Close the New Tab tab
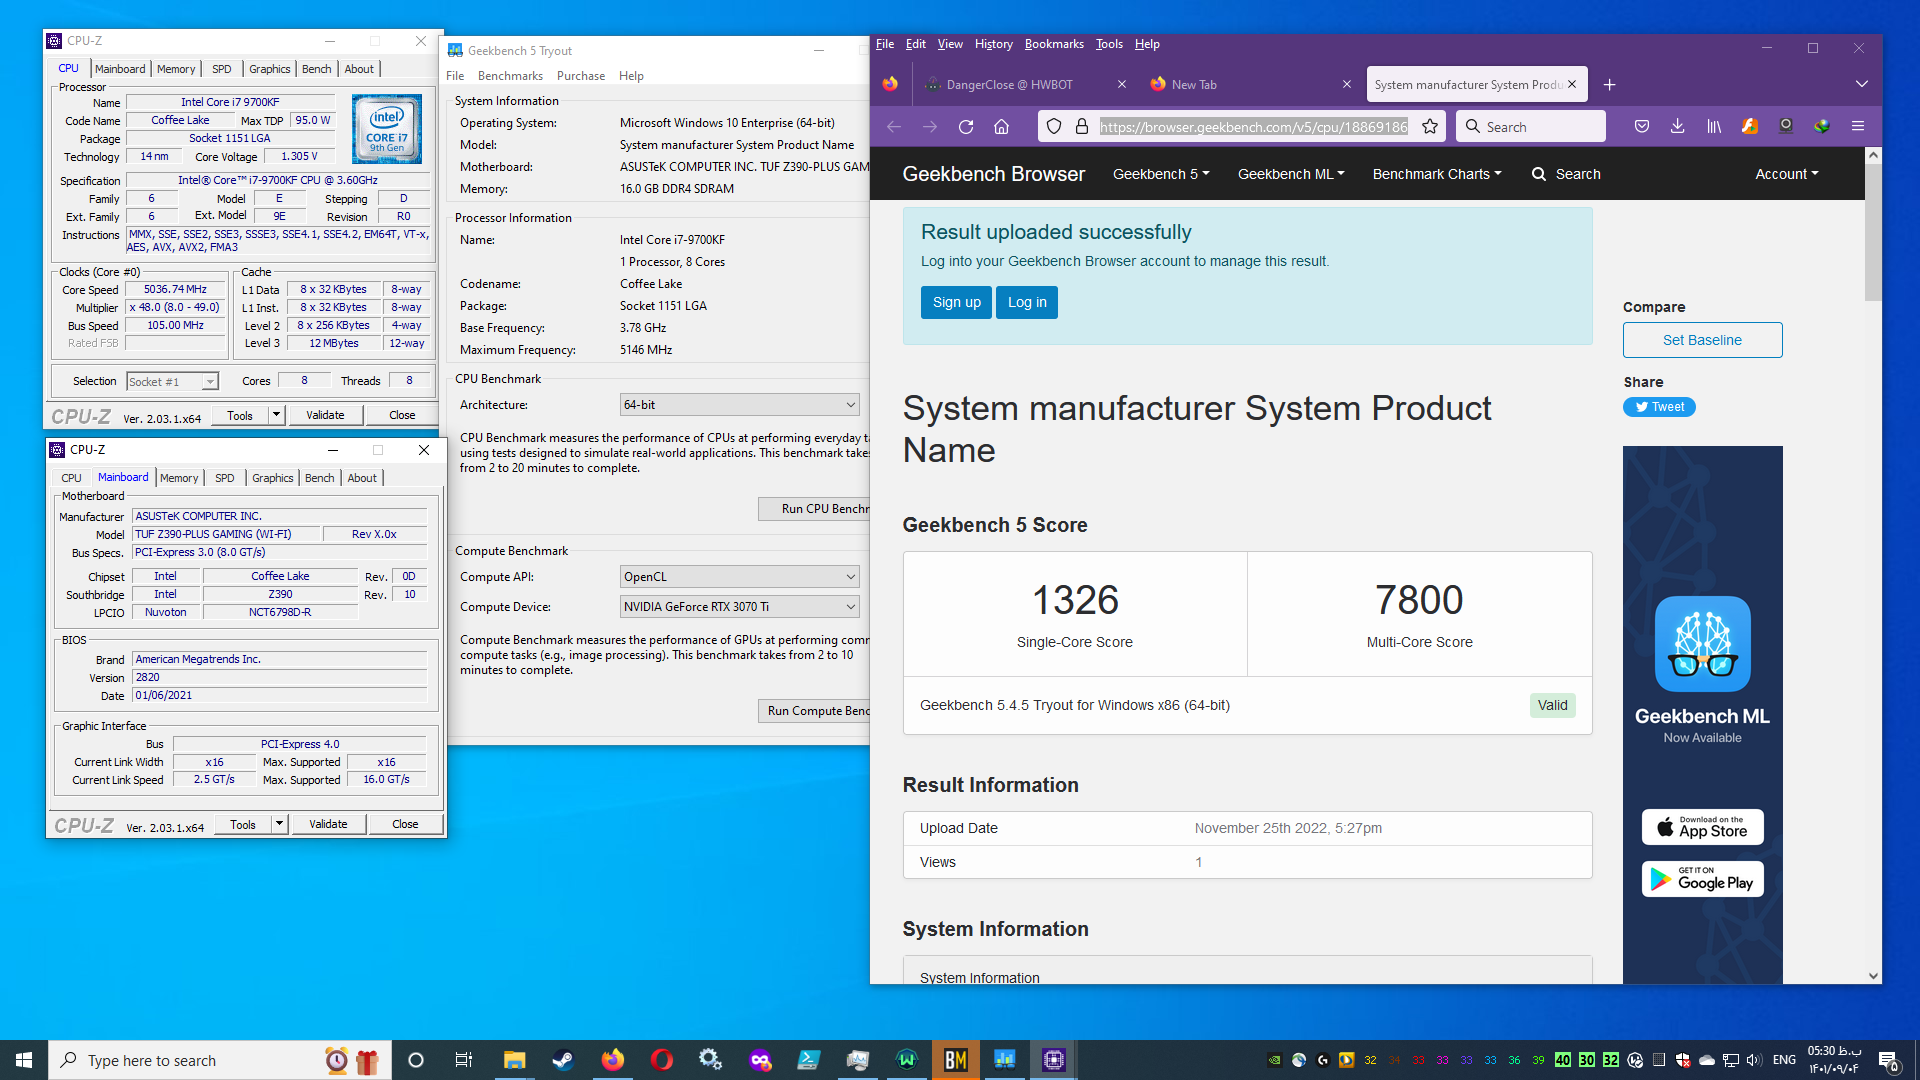 point(1346,85)
